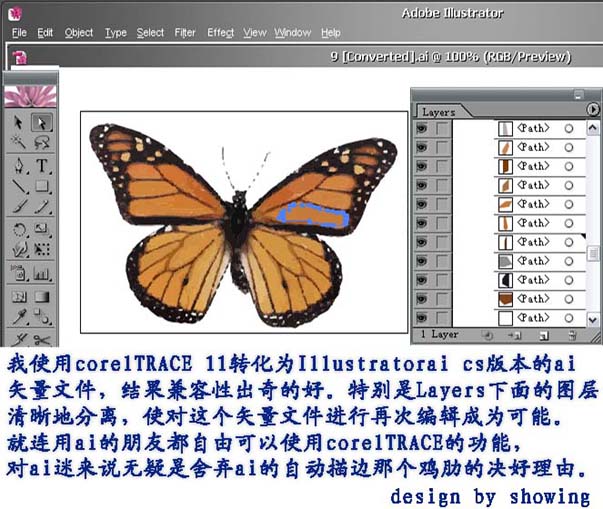Toggle lock box for the thin dark line Path
Screen dimensions: 603x509
443,242
